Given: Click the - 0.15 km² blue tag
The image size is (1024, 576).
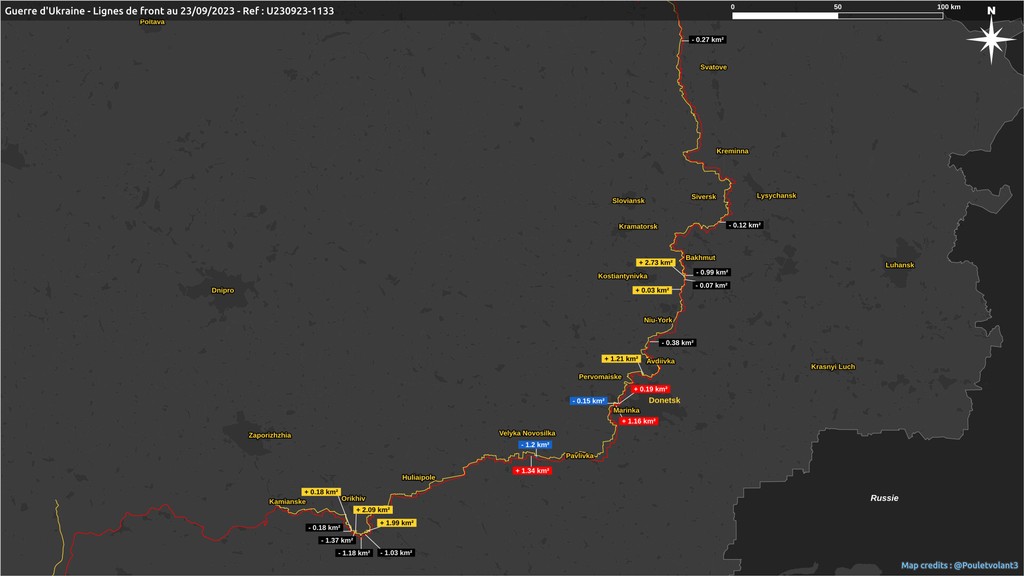Looking at the screenshot, I should 588,401.
